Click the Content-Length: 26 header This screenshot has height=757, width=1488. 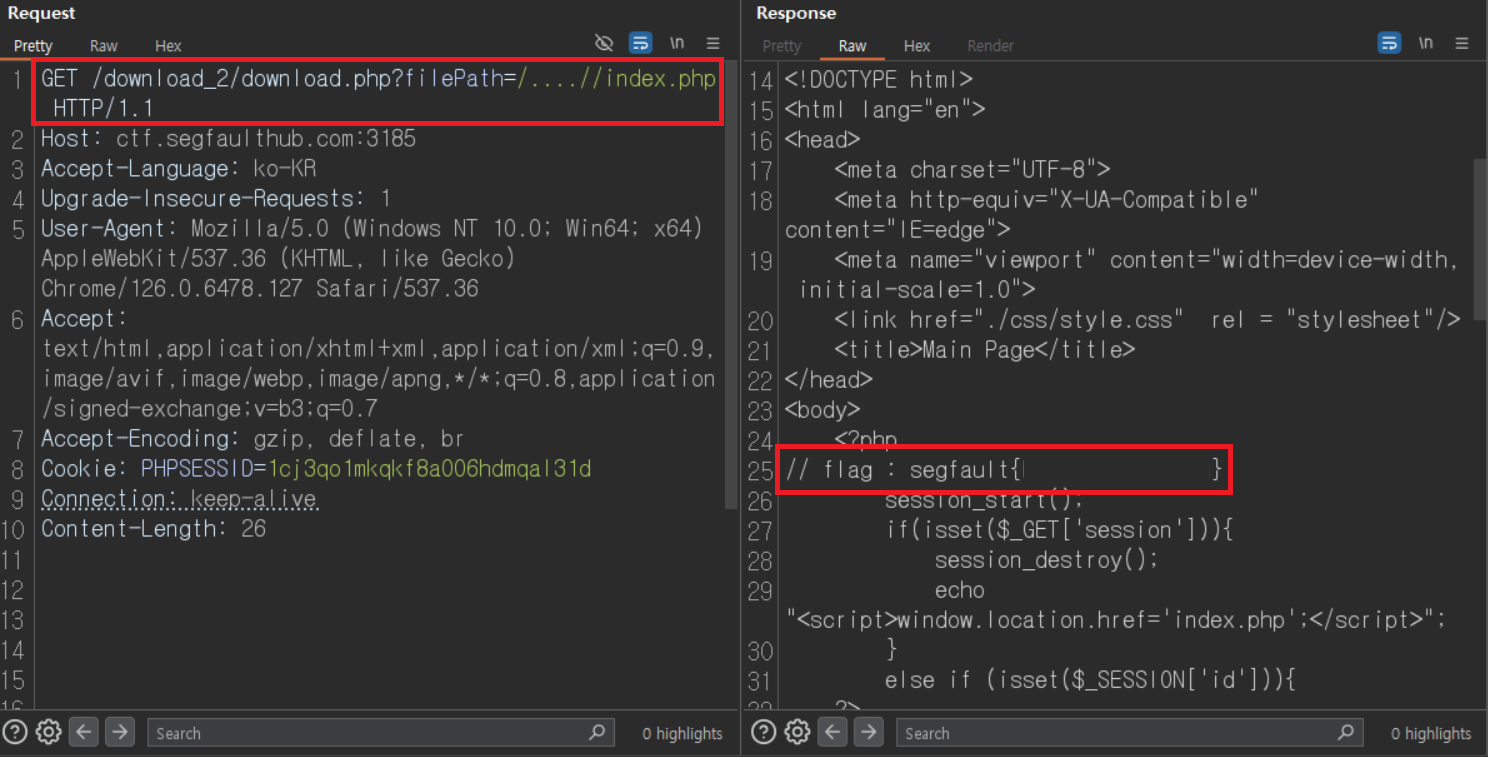click(153, 529)
